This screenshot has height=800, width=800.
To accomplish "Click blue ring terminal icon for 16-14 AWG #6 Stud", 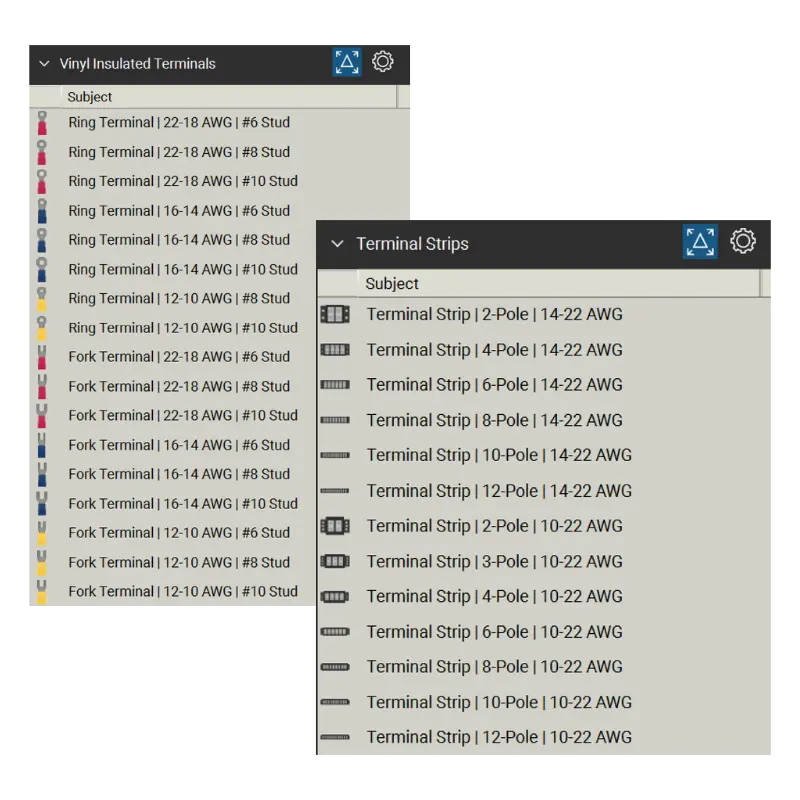I will (42, 211).
